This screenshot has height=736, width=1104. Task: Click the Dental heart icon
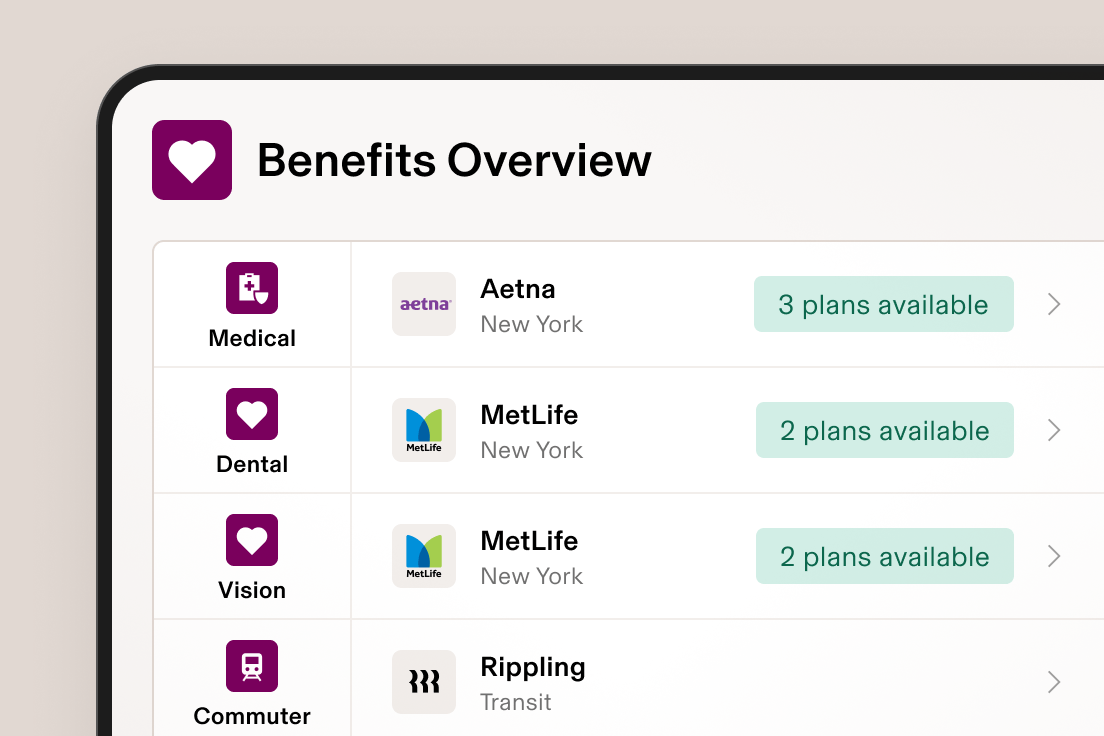[x=251, y=413]
